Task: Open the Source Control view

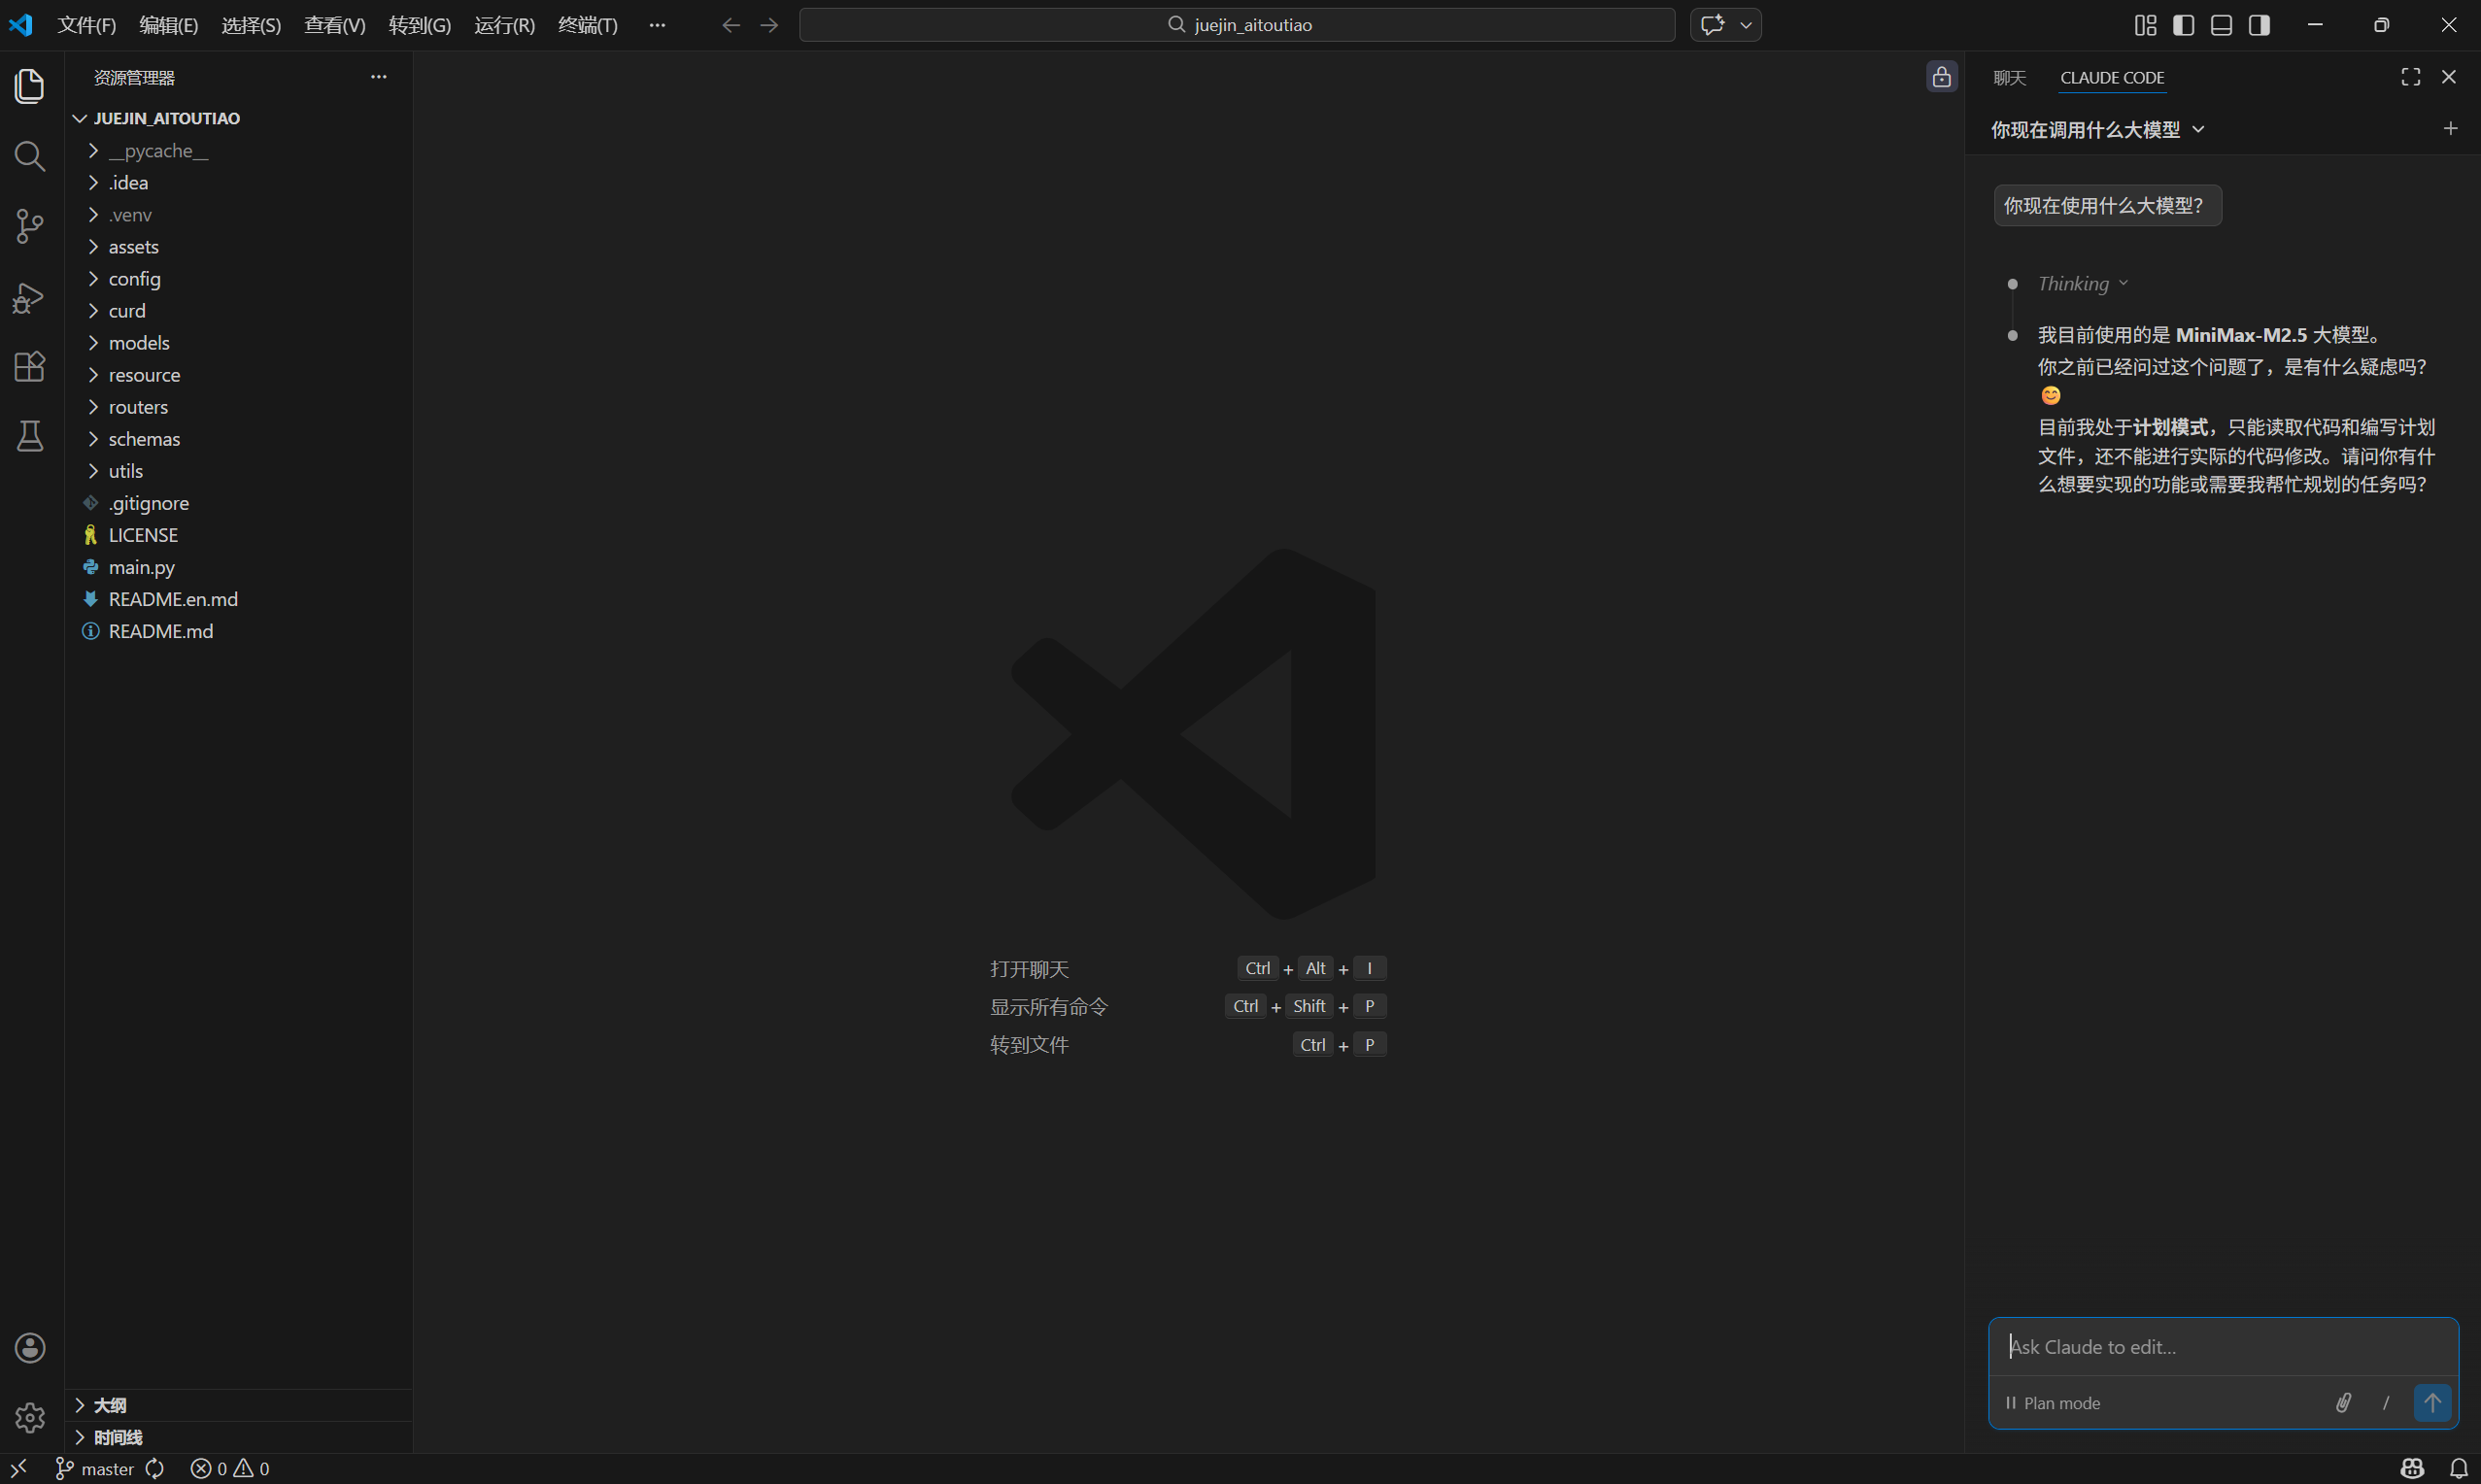Action: point(30,226)
